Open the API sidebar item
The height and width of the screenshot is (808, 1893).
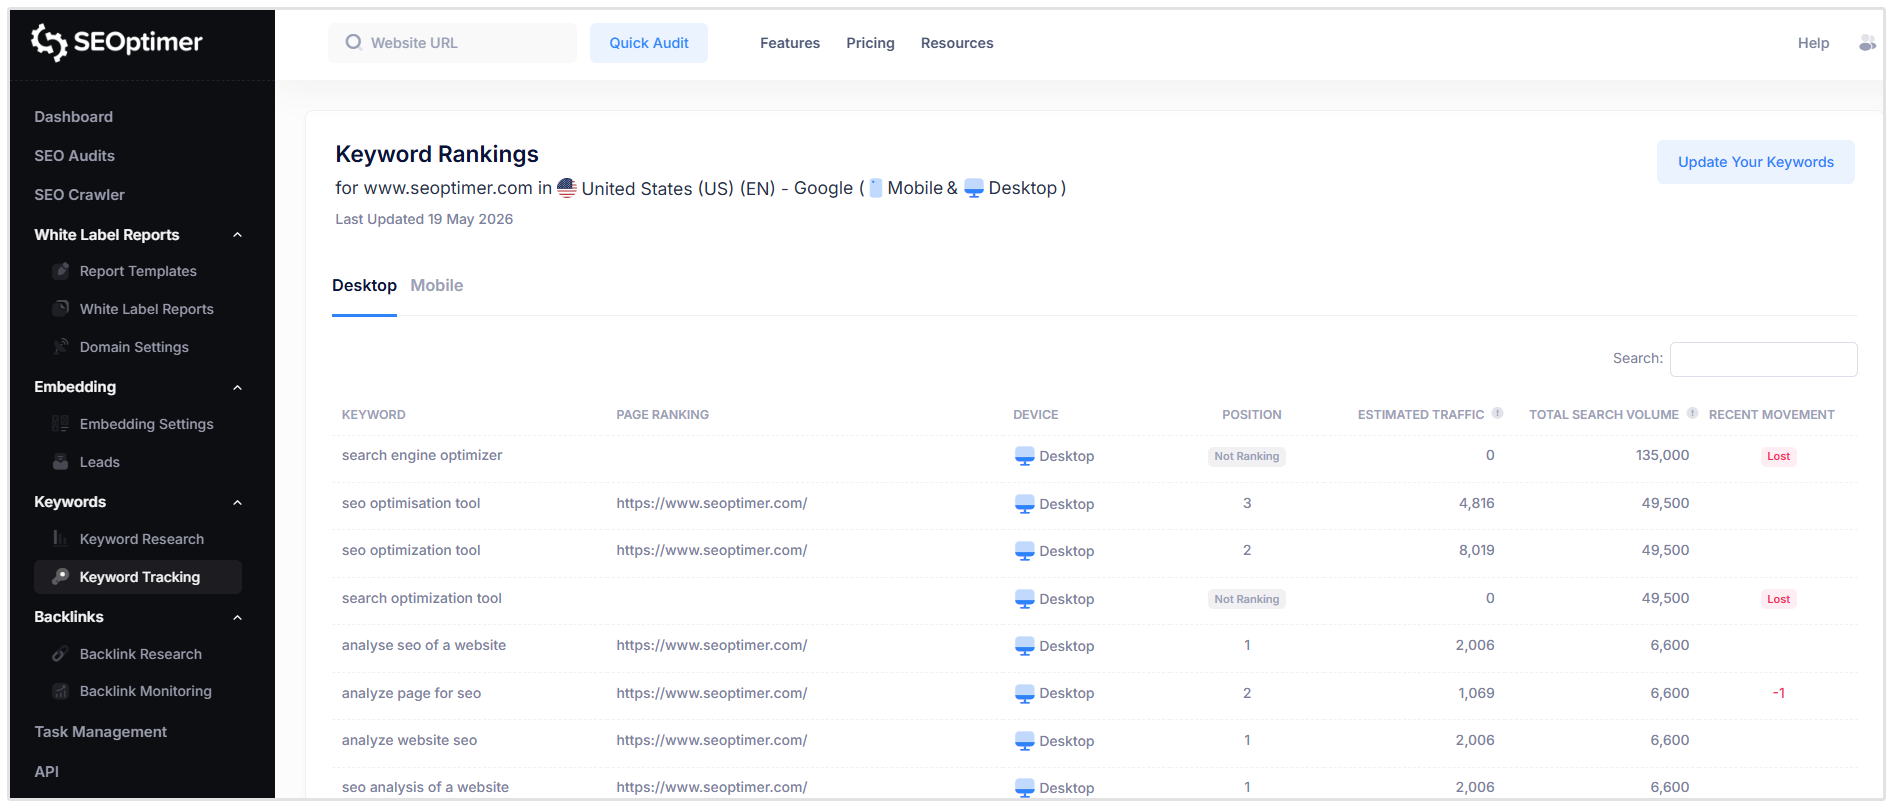47,772
